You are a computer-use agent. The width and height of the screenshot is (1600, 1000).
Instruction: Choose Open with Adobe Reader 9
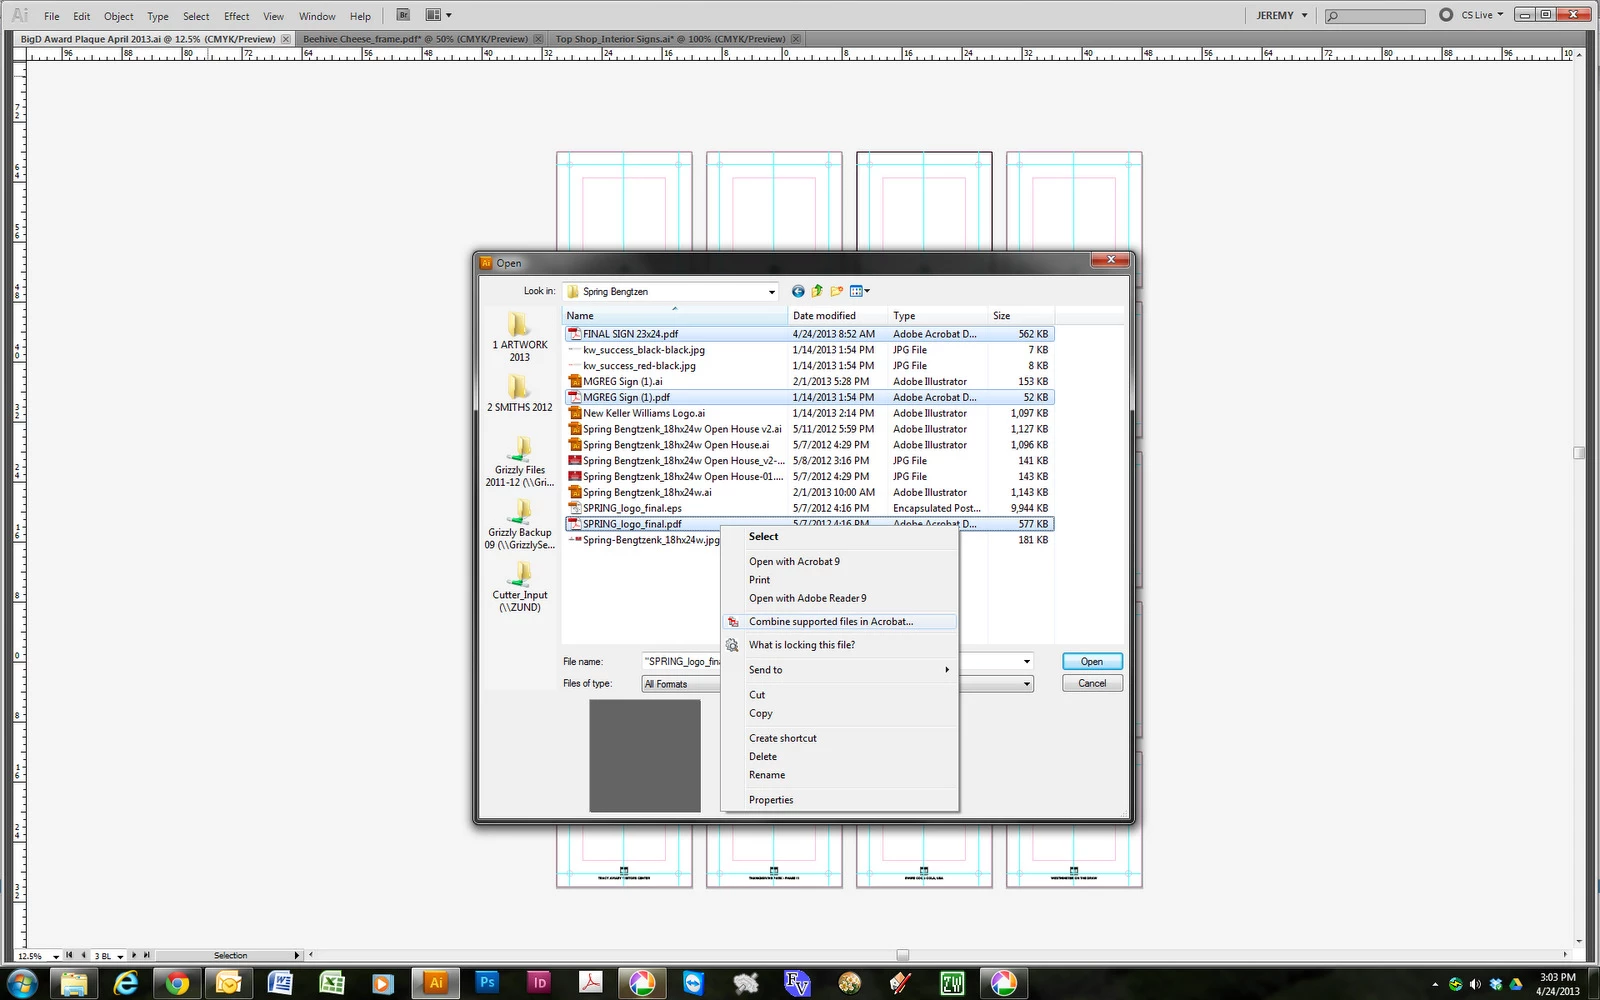click(807, 598)
